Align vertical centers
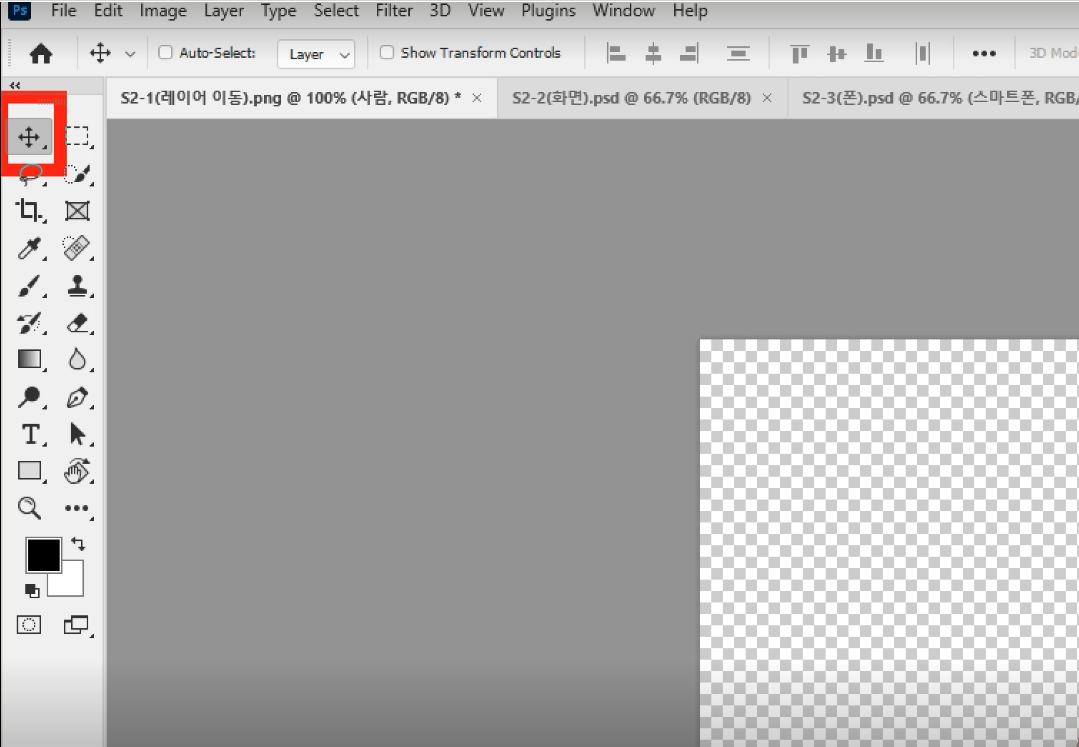The height and width of the screenshot is (747, 1079). (837, 53)
